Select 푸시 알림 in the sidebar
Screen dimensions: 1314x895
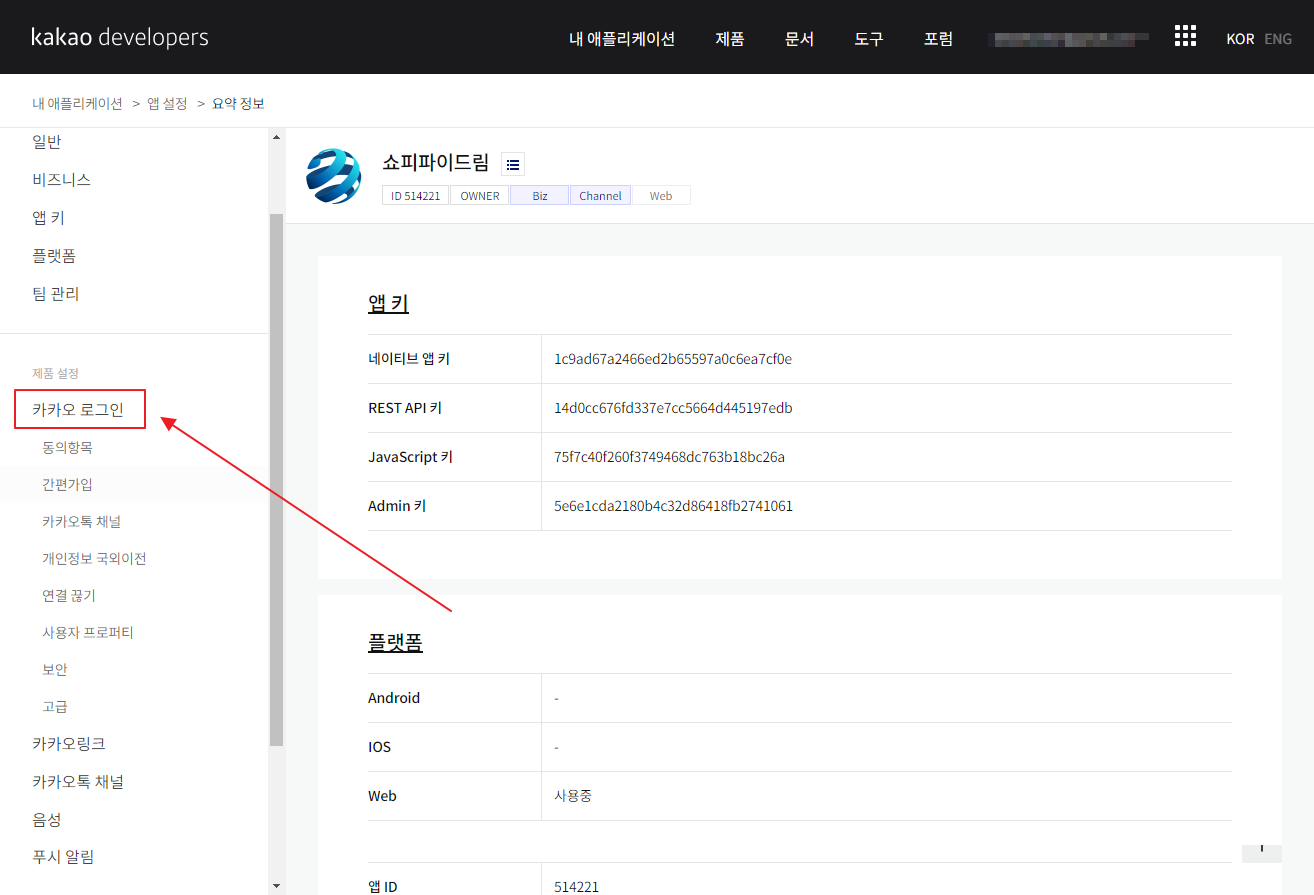pyautogui.click(x=63, y=857)
